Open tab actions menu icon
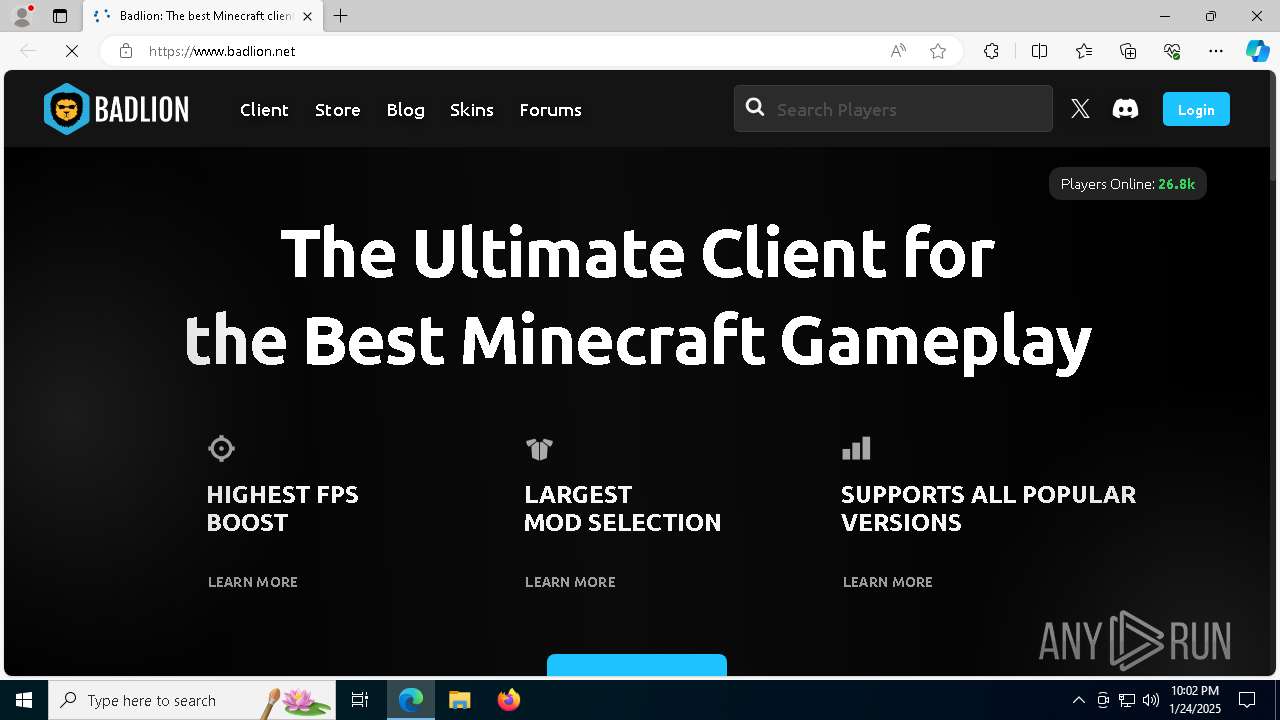 click(60, 16)
